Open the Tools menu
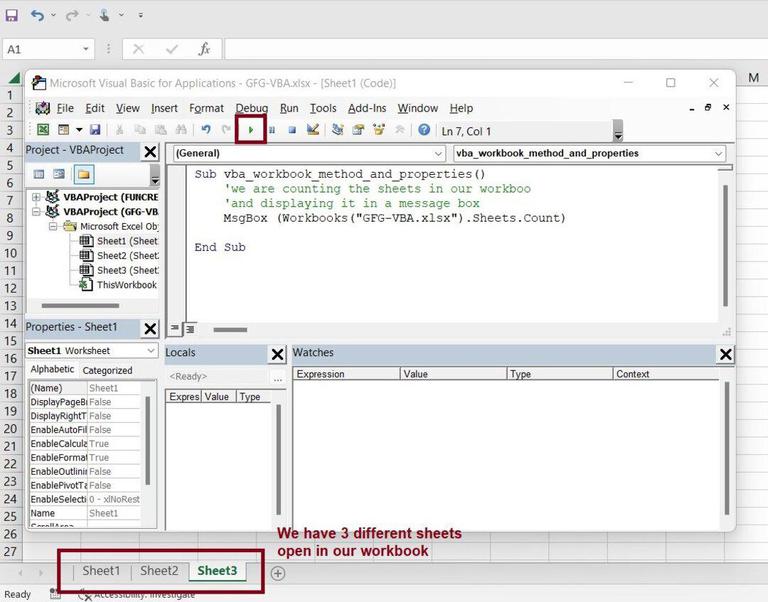This screenshot has width=768, height=602. [323, 108]
